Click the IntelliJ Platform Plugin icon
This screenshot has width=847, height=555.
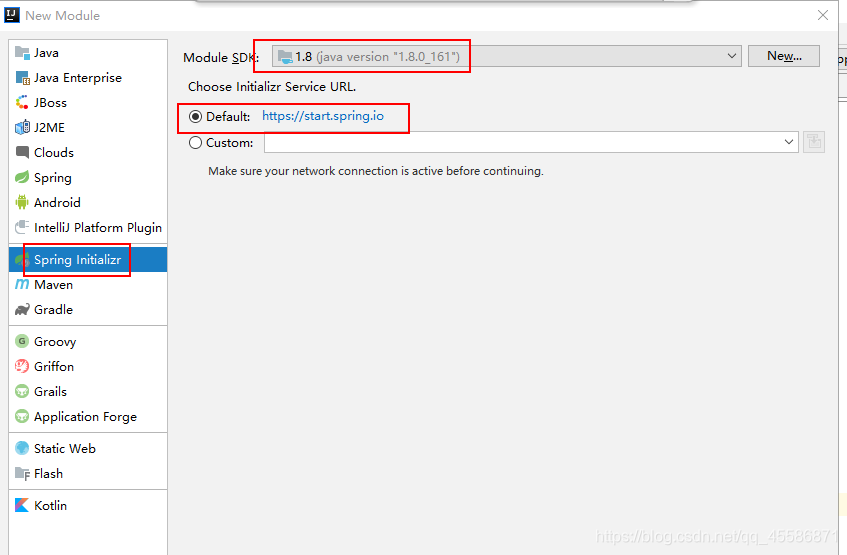tap(22, 227)
